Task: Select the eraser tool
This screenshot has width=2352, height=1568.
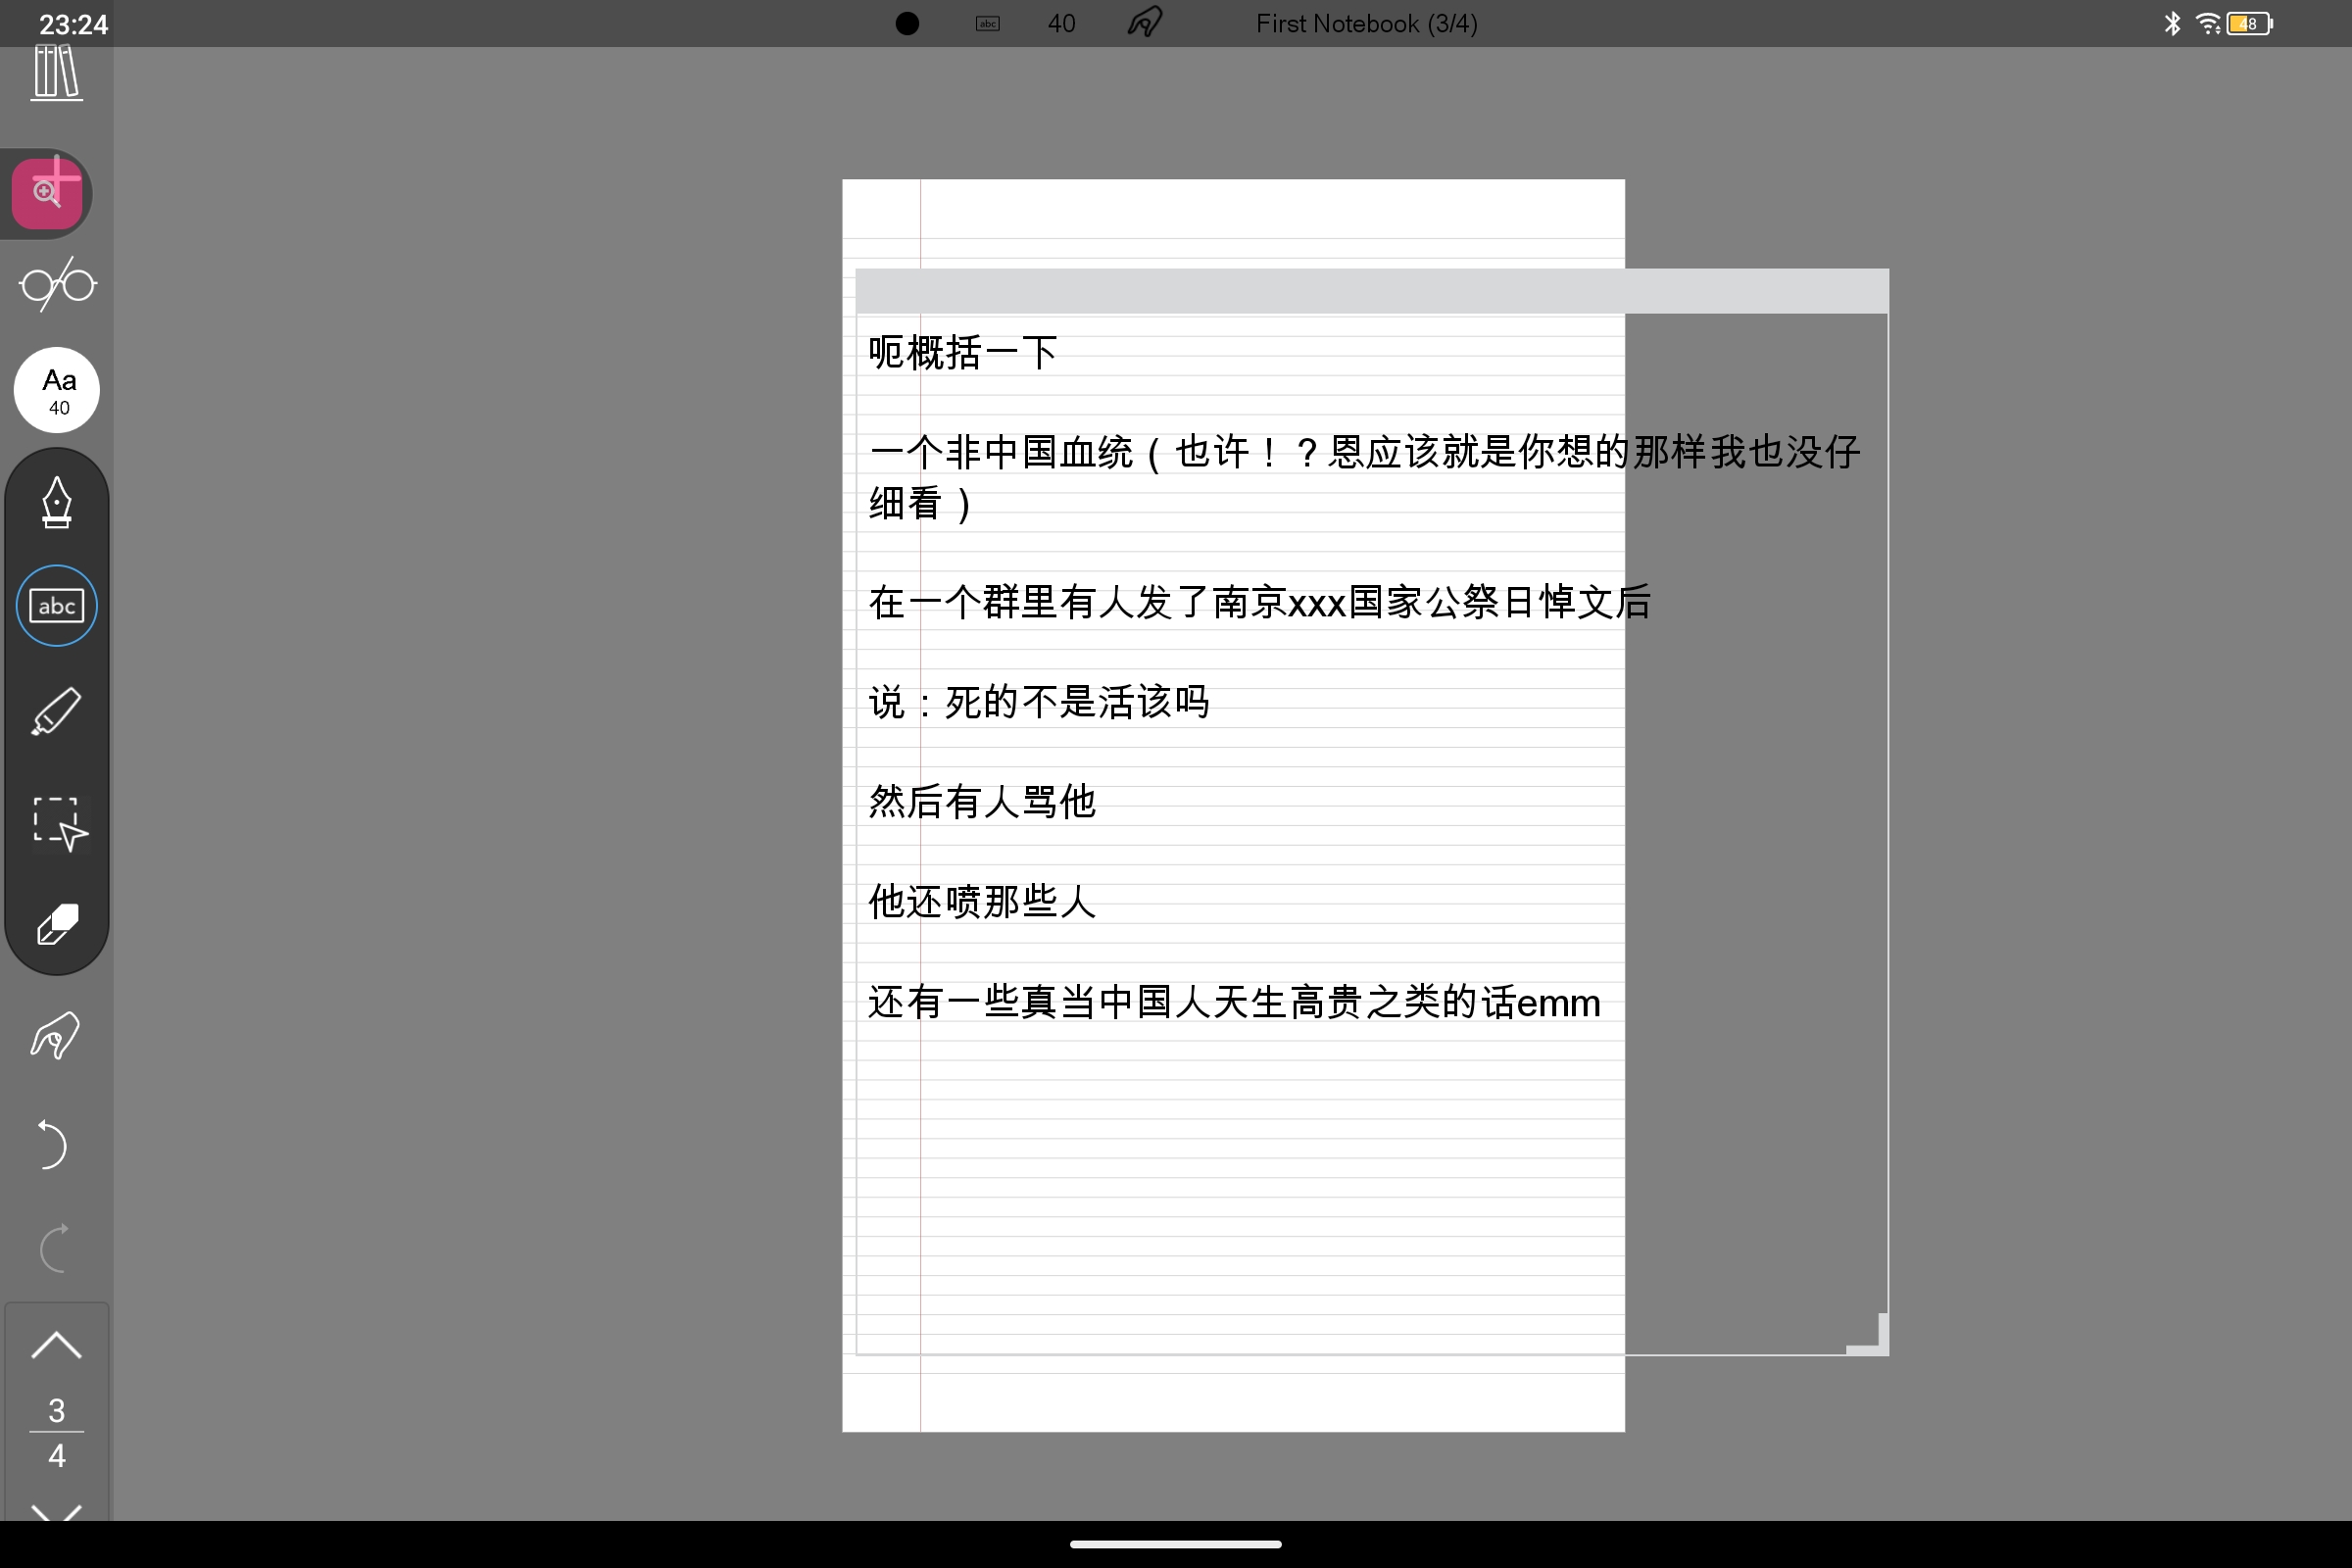Action: tap(56, 926)
